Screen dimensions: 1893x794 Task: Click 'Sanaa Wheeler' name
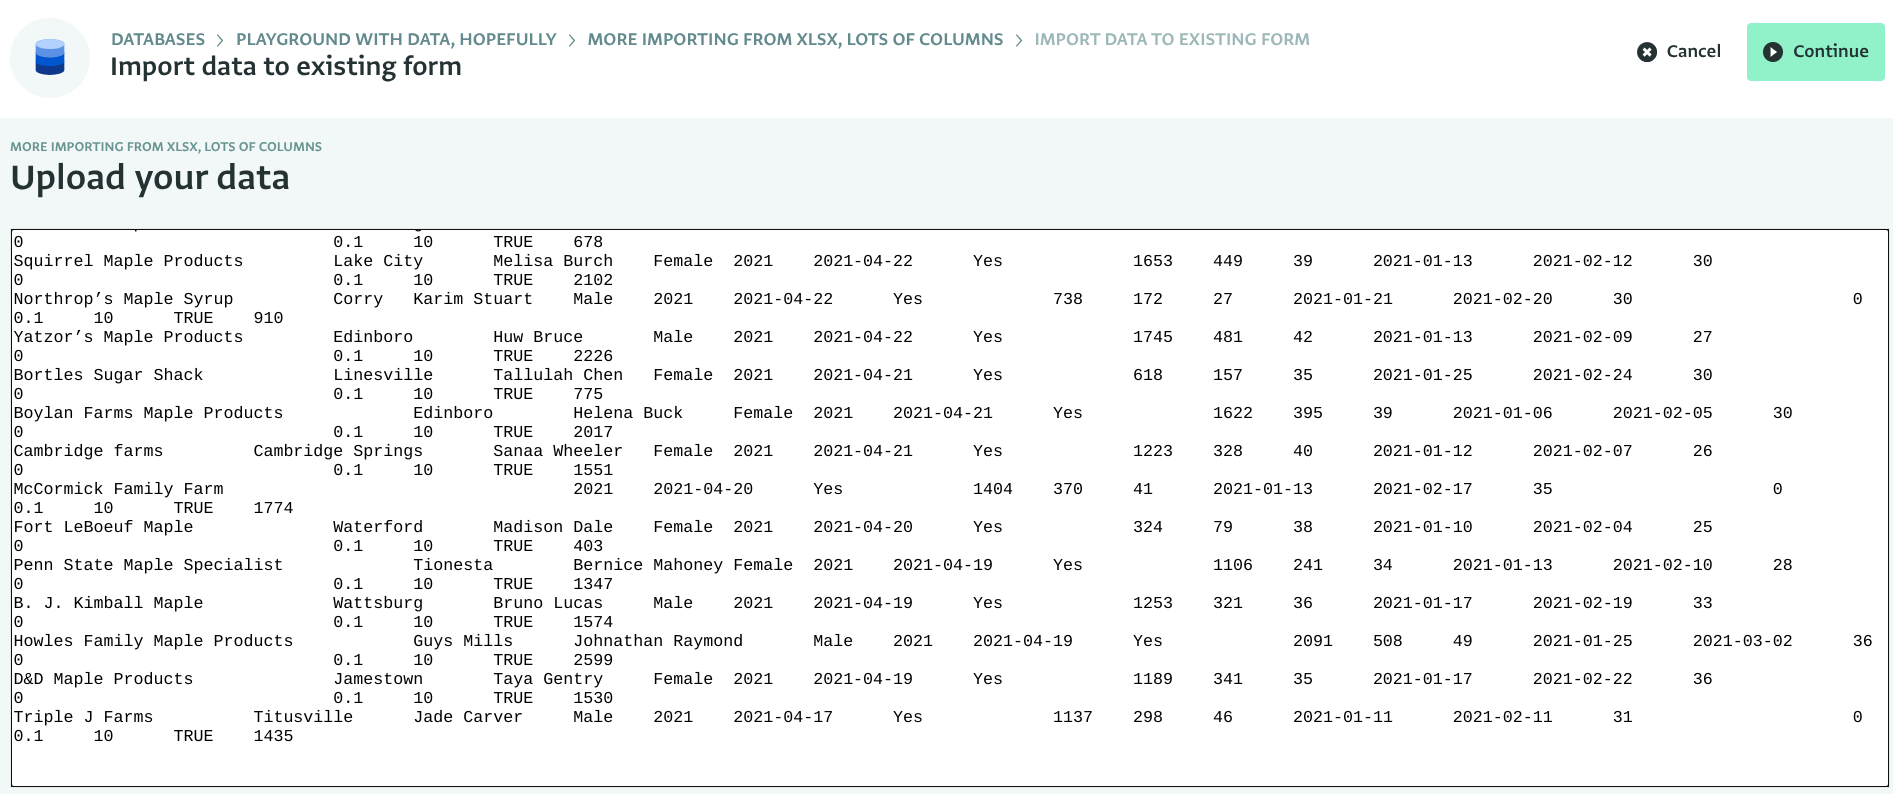(558, 451)
